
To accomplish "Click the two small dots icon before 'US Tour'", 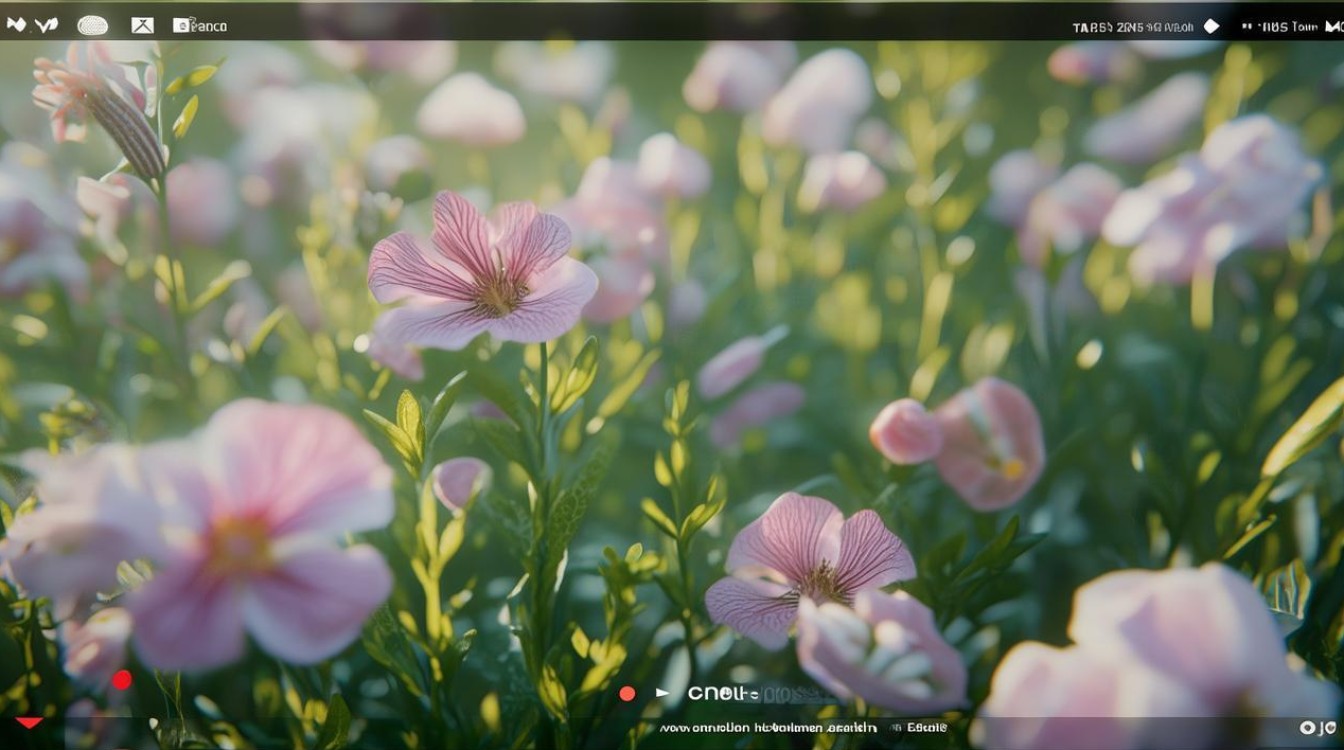I will pos(1247,27).
